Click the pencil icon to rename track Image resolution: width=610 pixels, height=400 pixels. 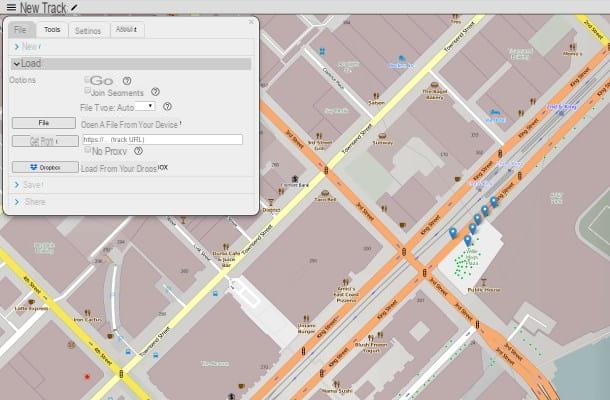[x=74, y=7]
